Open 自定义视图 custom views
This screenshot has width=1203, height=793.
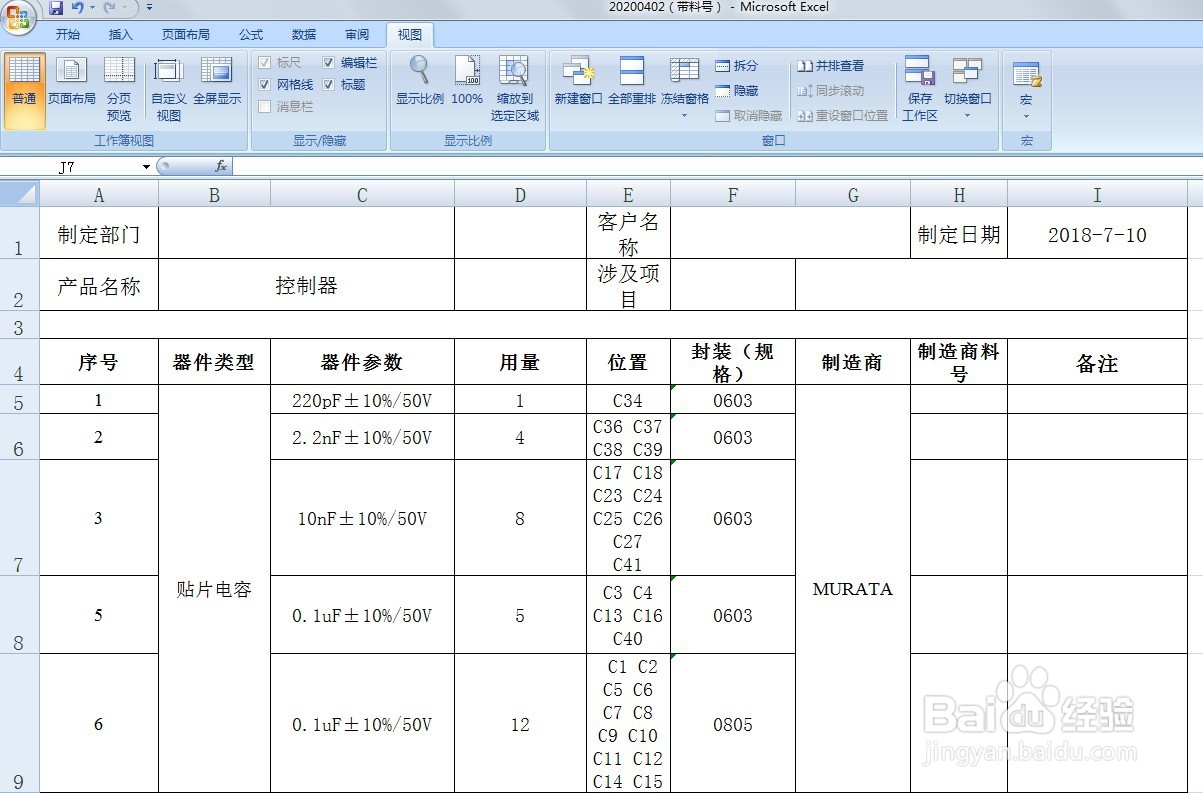pyautogui.click(x=167, y=88)
